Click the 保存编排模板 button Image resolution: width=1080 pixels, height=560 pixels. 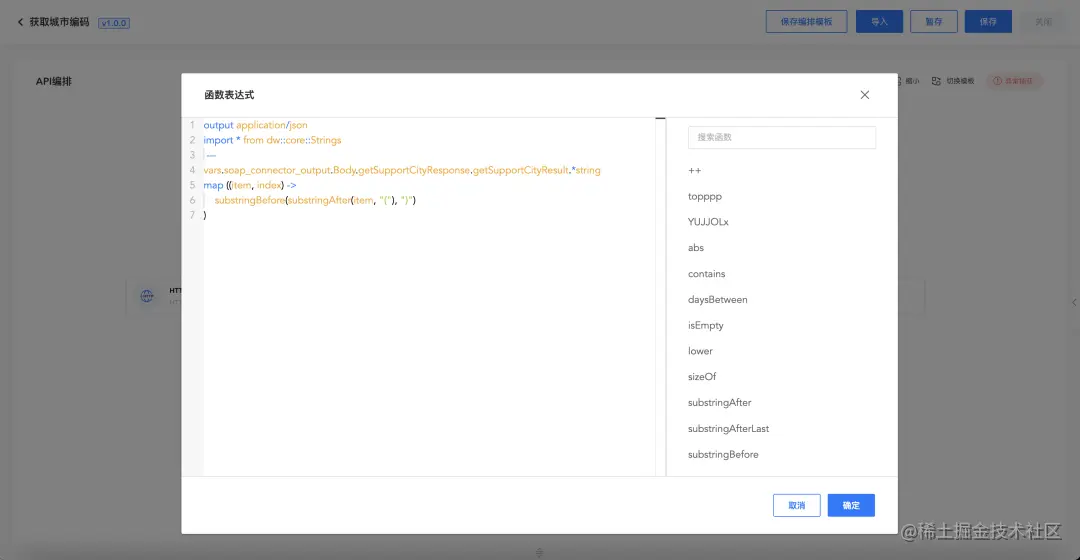(806, 21)
